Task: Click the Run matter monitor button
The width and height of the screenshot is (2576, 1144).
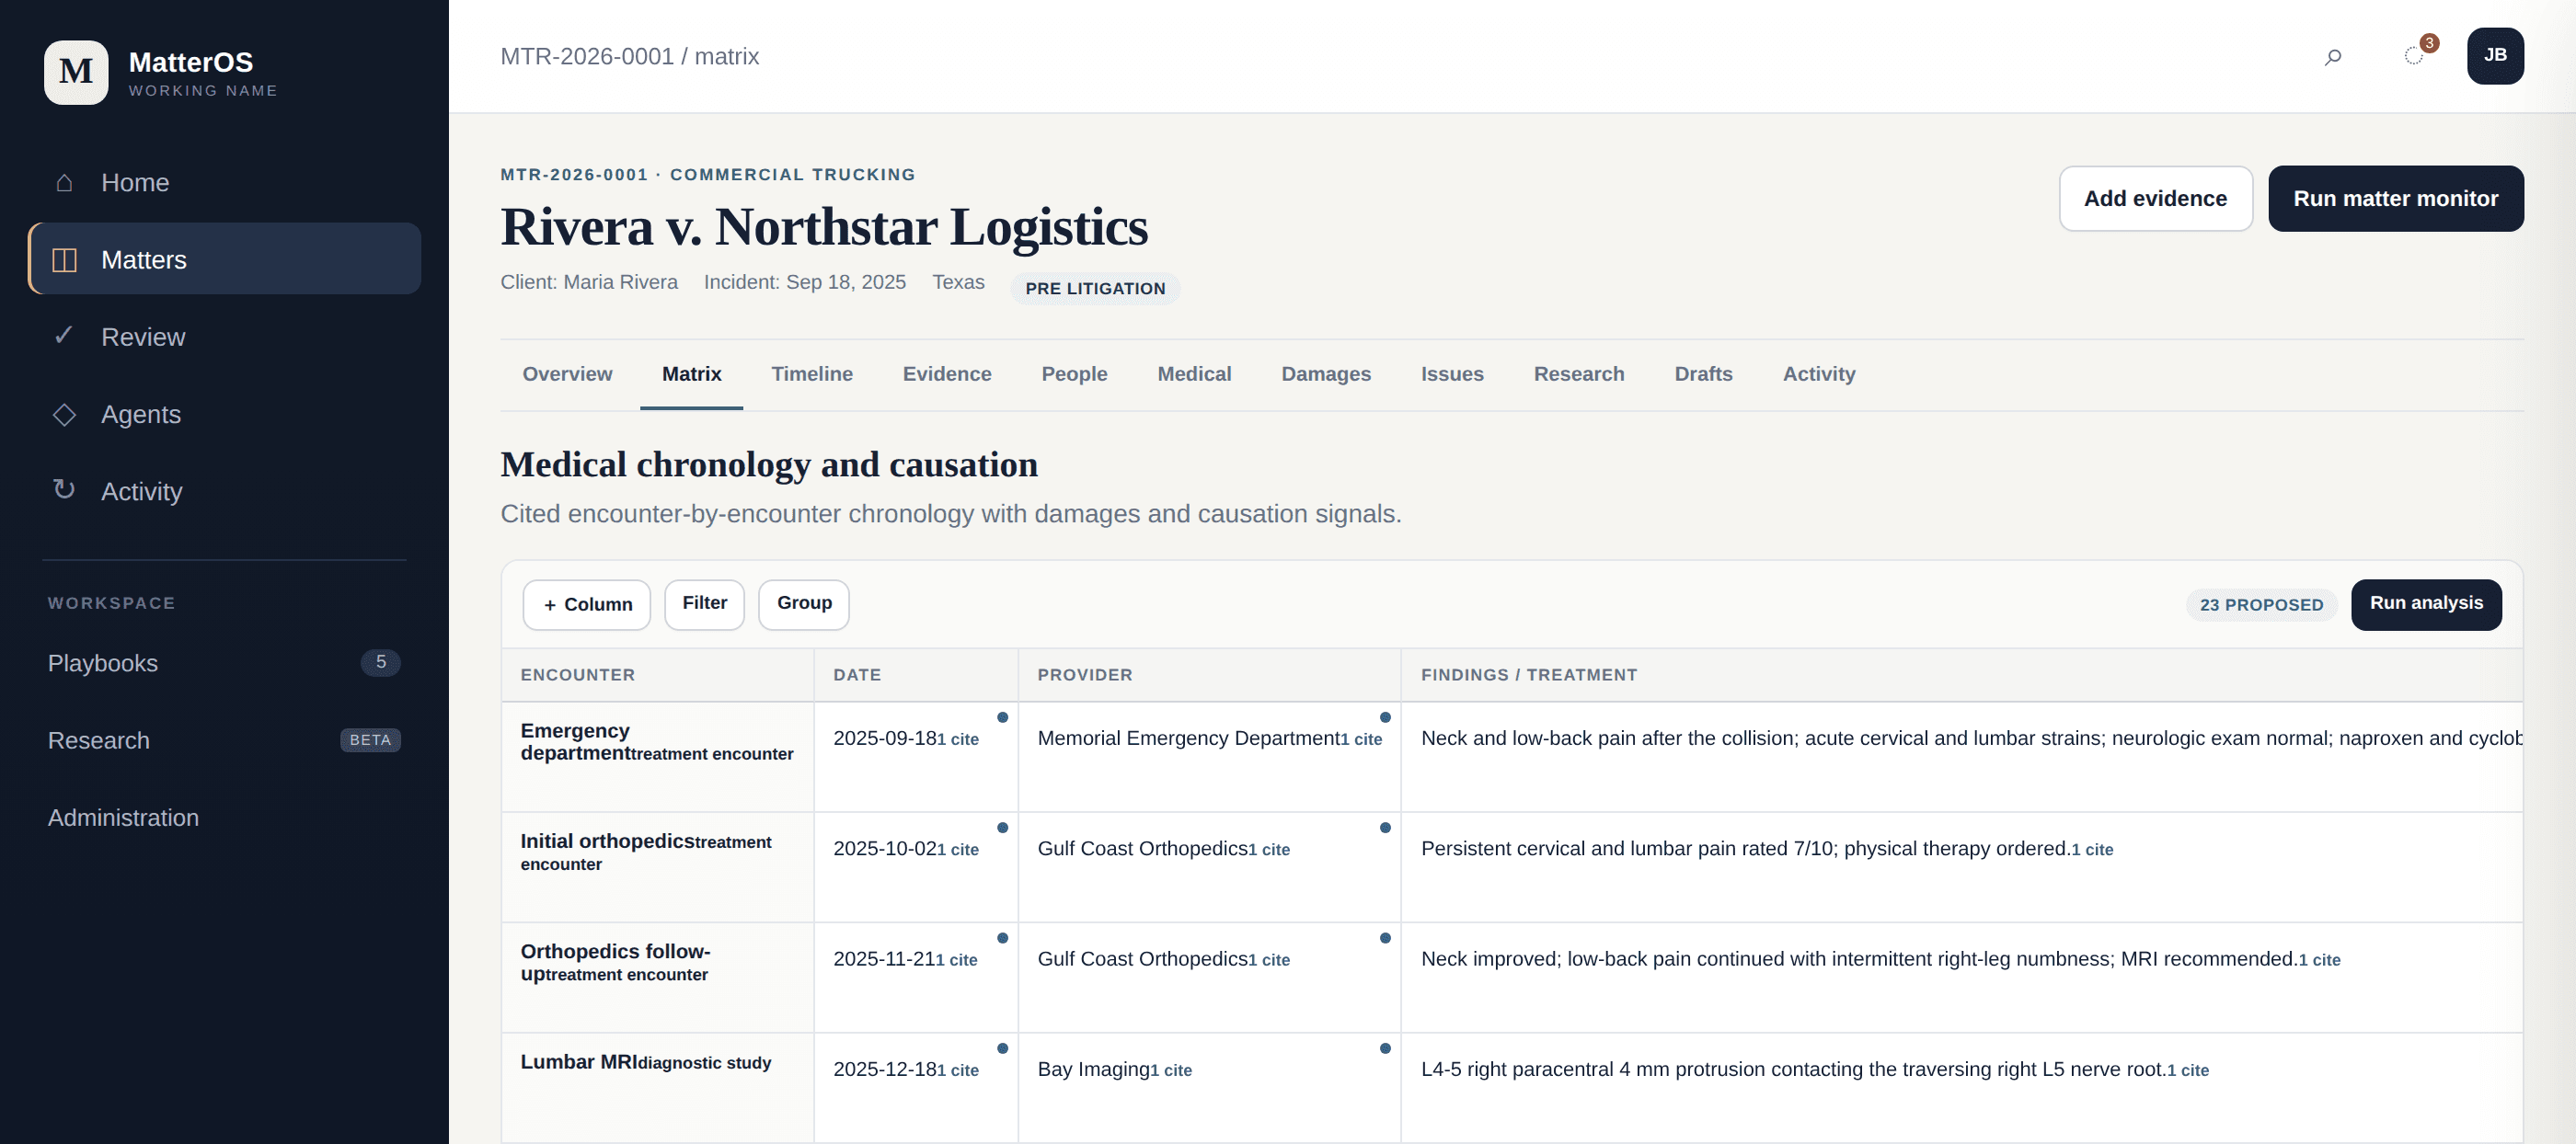Action: click(x=2395, y=199)
